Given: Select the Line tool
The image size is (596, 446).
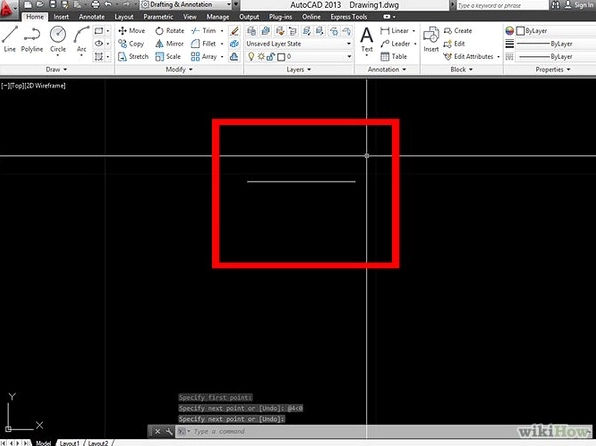Looking at the screenshot, I should [x=10, y=39].
